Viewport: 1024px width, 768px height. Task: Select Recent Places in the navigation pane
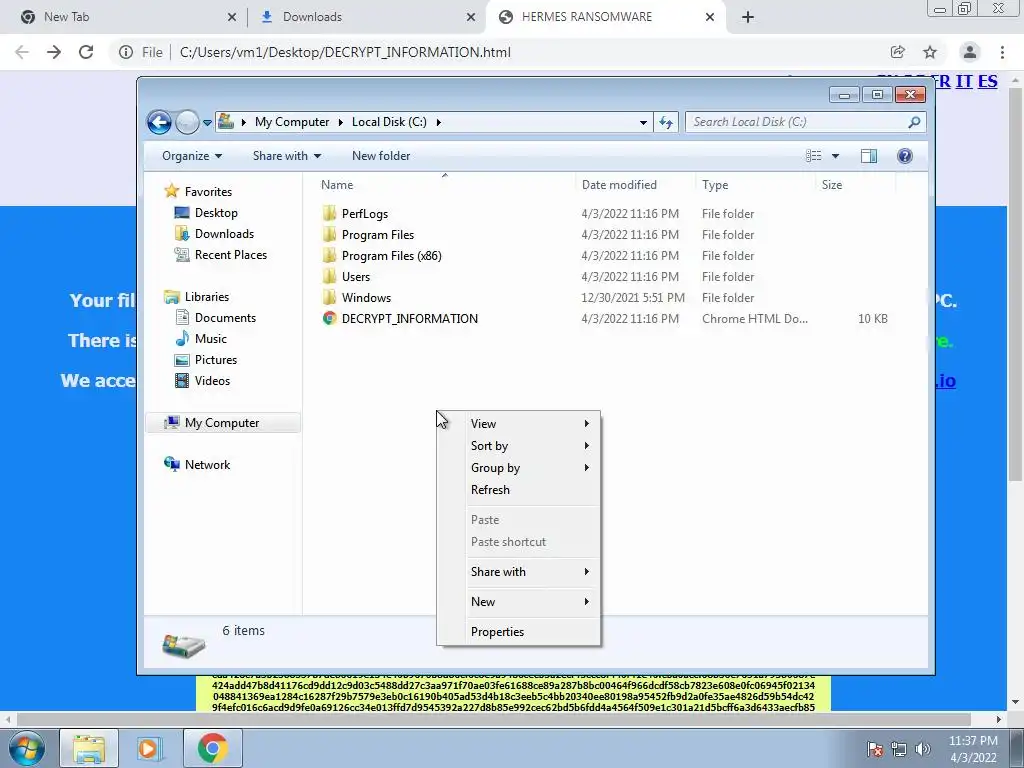(x=231, y=255)
